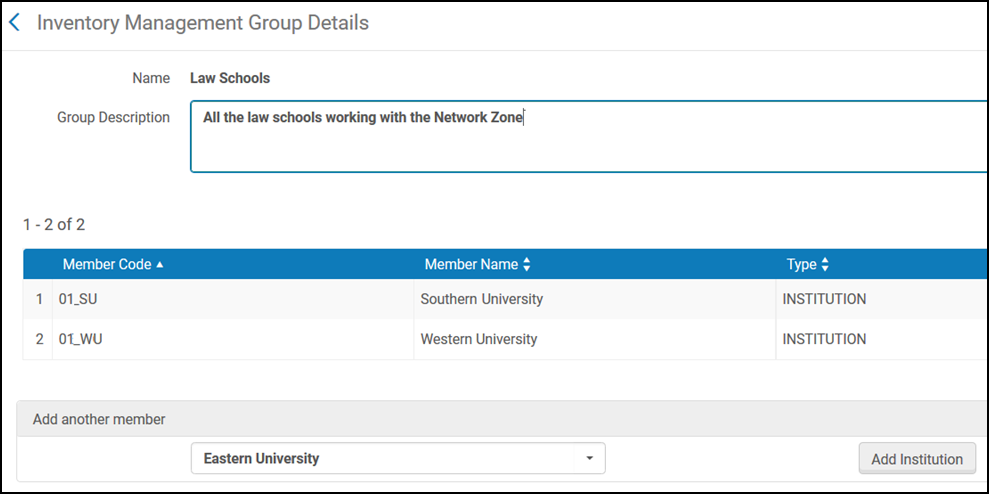Sort table by Type column header

click(801, 265)
